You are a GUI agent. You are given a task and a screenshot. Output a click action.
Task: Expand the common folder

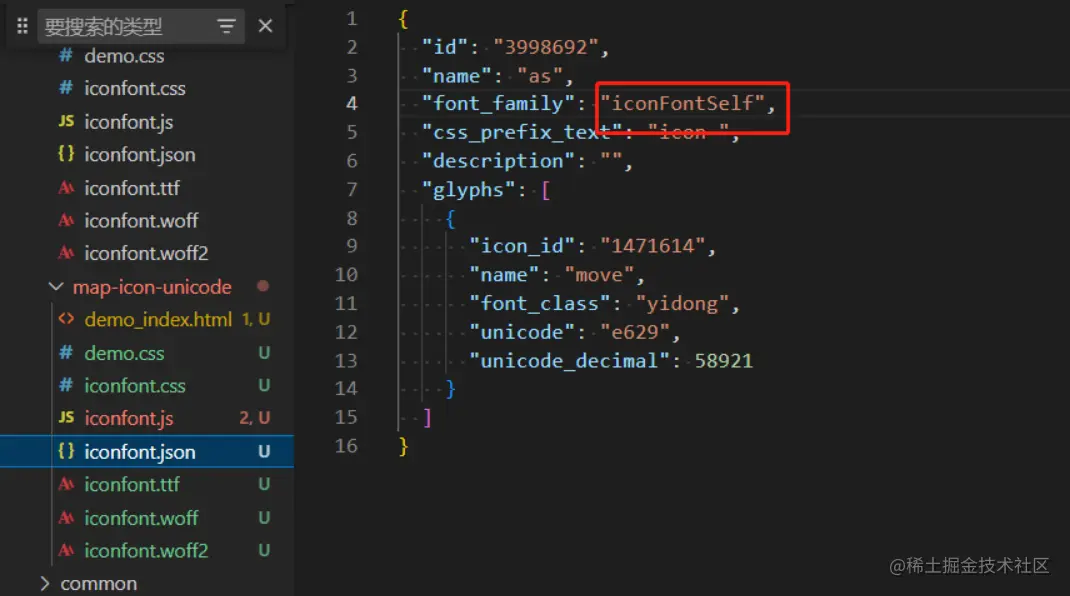[x=44, y=583]
